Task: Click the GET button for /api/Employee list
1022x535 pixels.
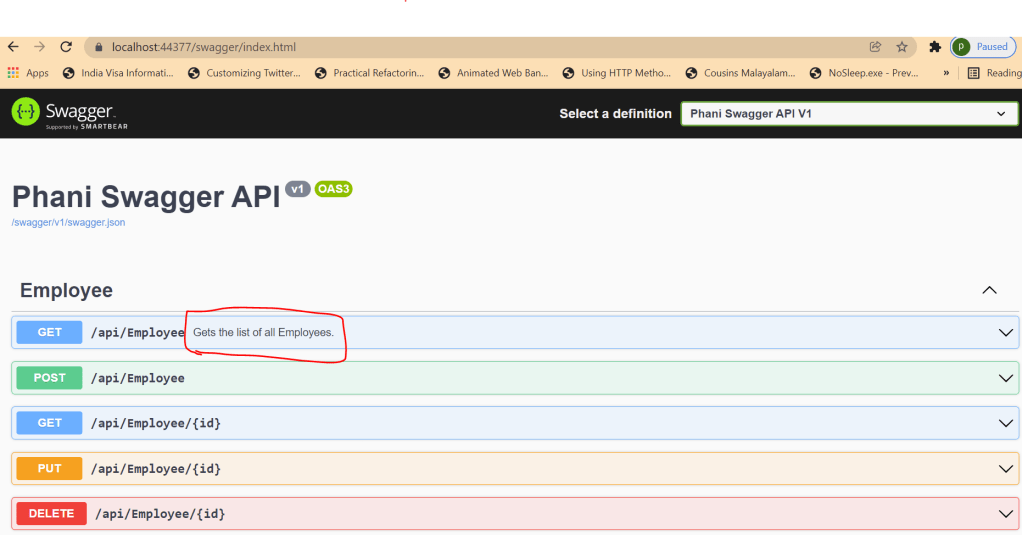Action: coord(50,332)
